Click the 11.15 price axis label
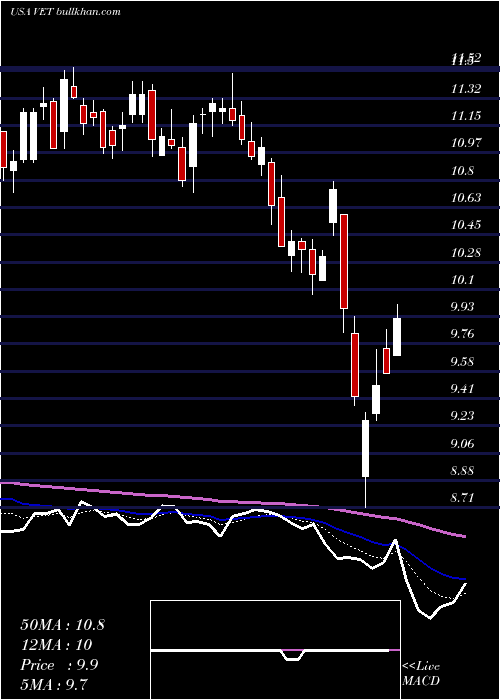Image resolution: width=500 pixels, height=700 pixels. point(466,116)
